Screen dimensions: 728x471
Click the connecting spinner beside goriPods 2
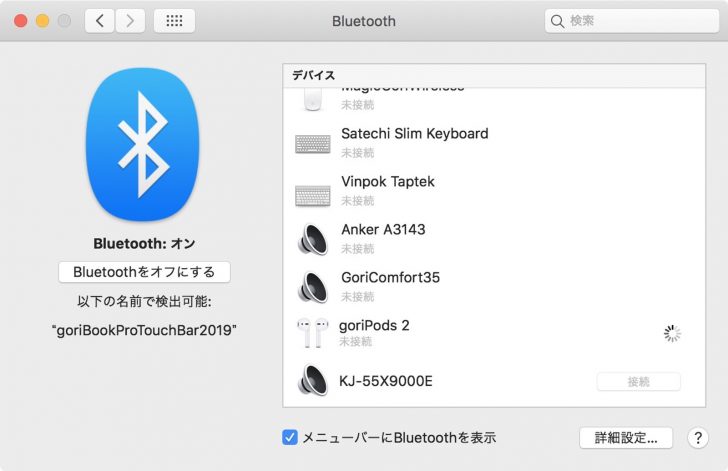point(672,333)
